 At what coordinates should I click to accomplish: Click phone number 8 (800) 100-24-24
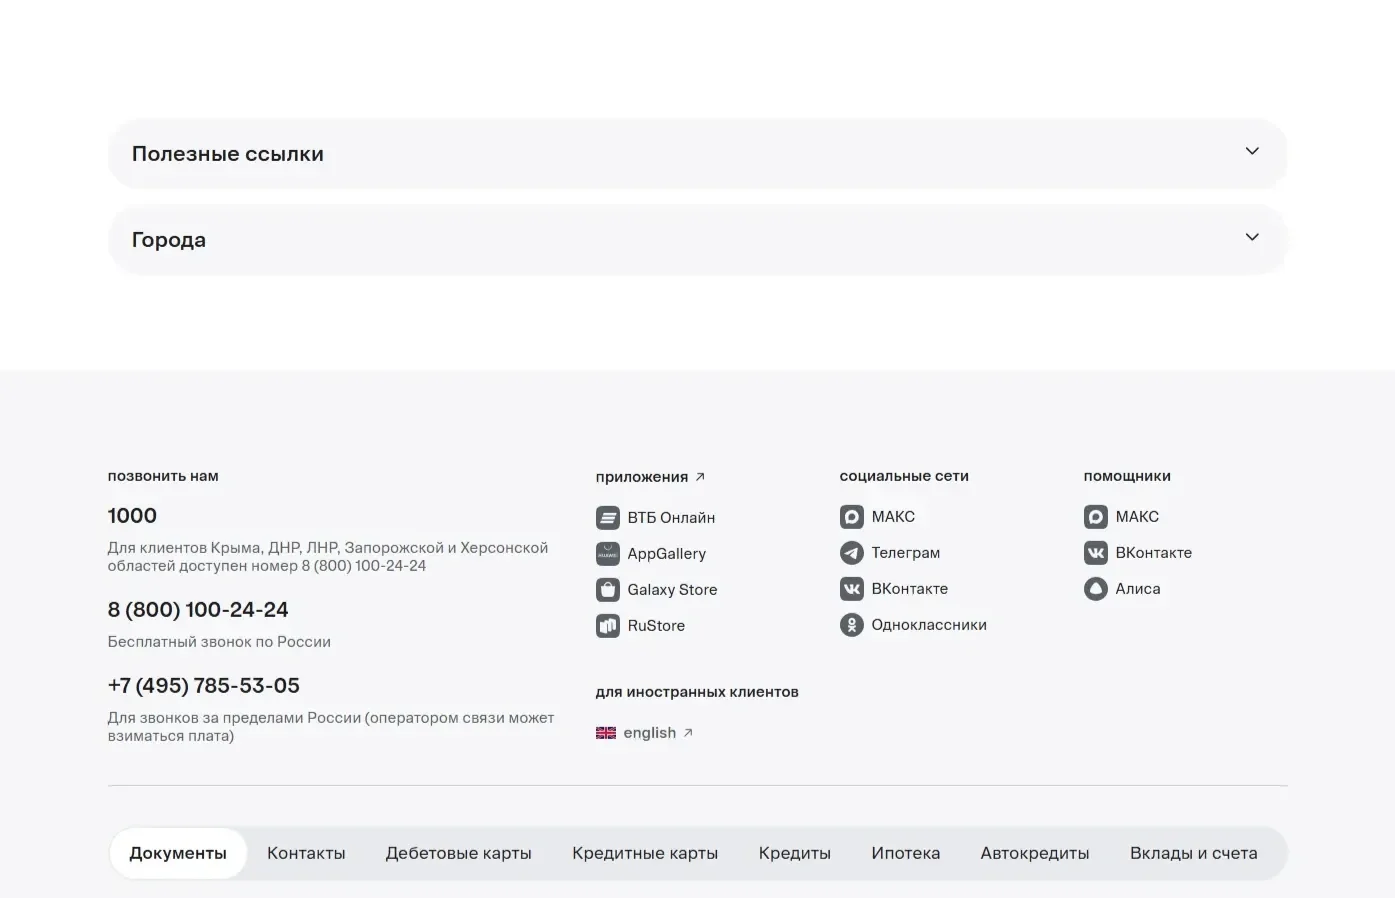tap(198, 610)
